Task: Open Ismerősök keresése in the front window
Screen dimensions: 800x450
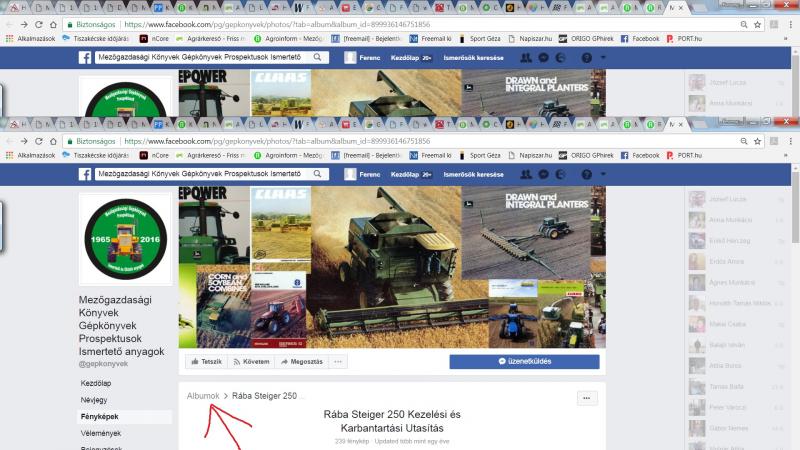Action: [x=473, y=174]
